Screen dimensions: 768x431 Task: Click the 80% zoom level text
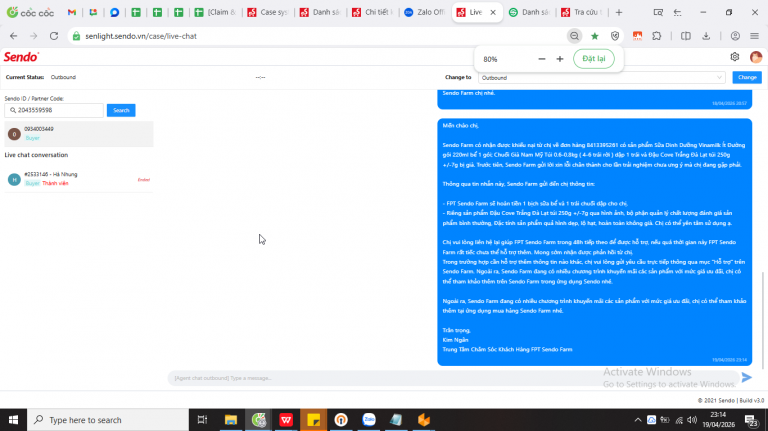(490, 59)
